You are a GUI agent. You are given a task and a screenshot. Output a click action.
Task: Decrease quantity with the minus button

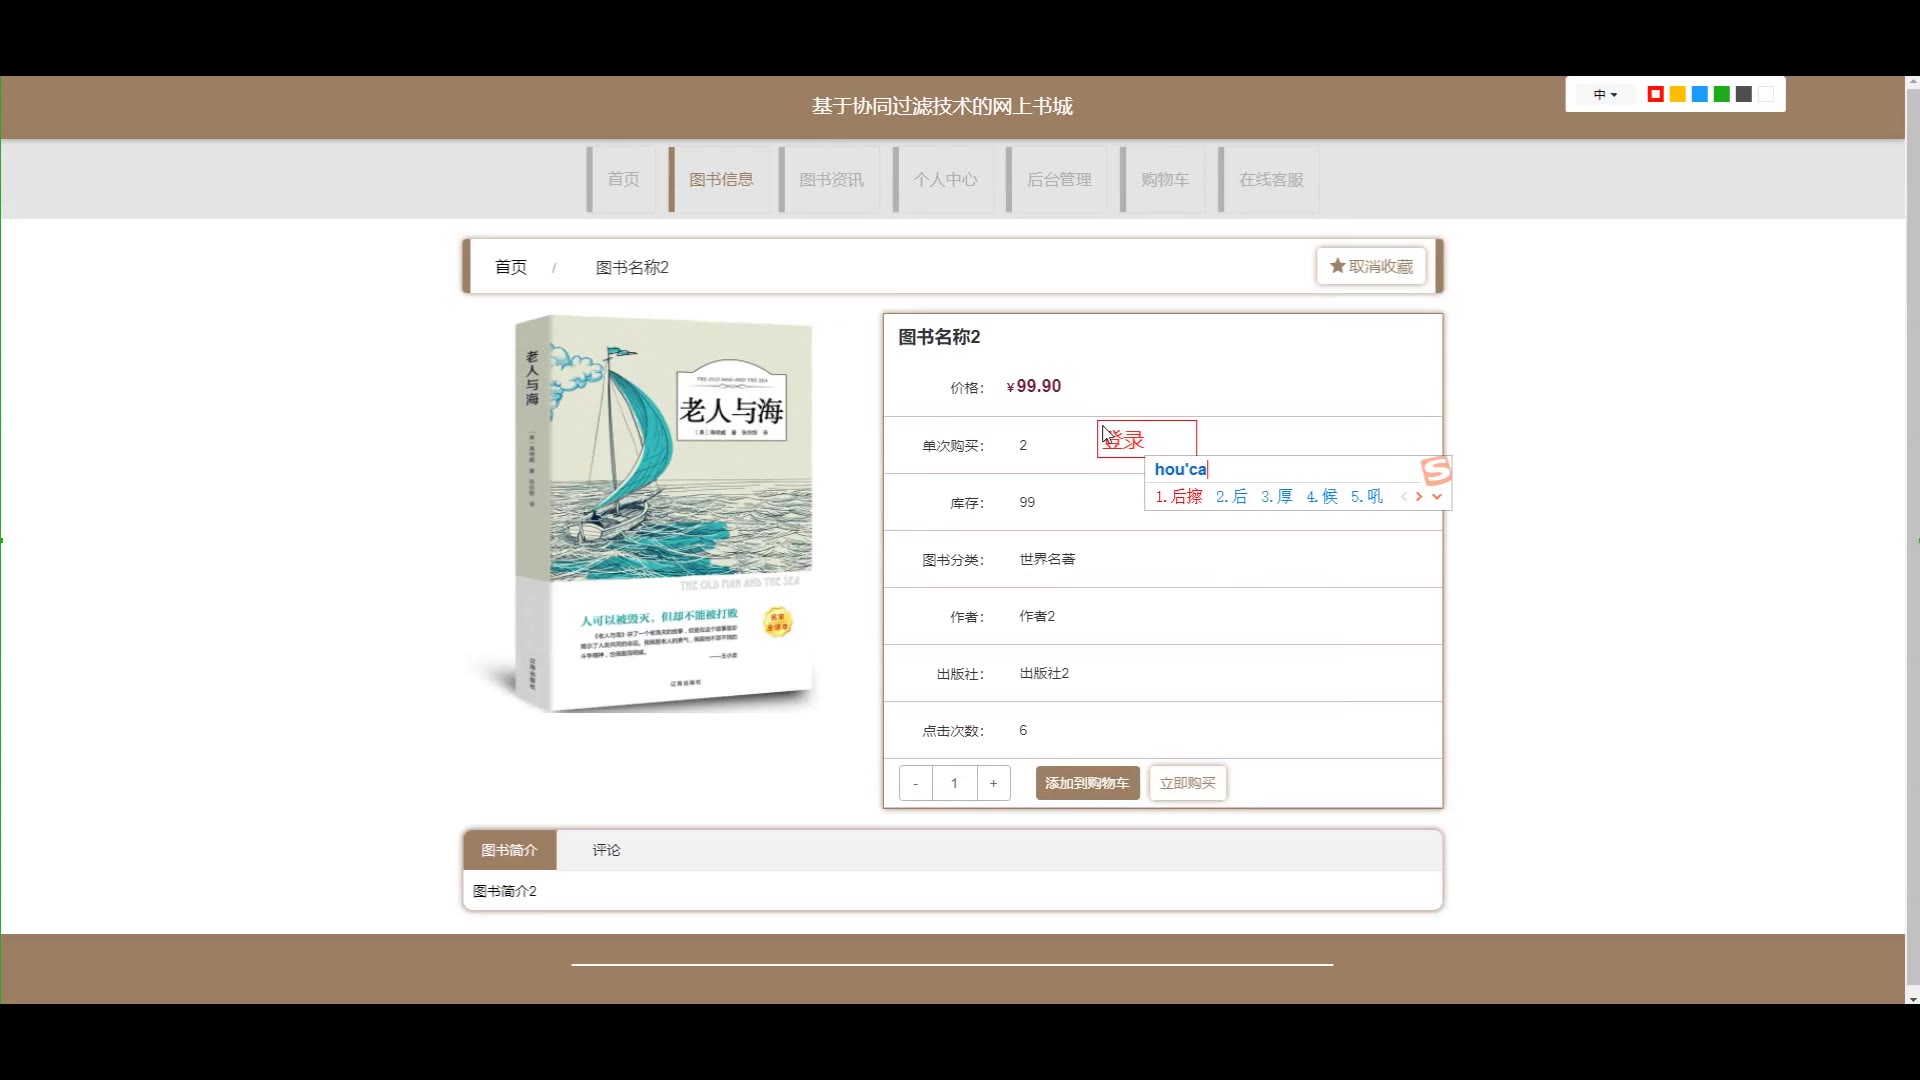click(915, 783)
